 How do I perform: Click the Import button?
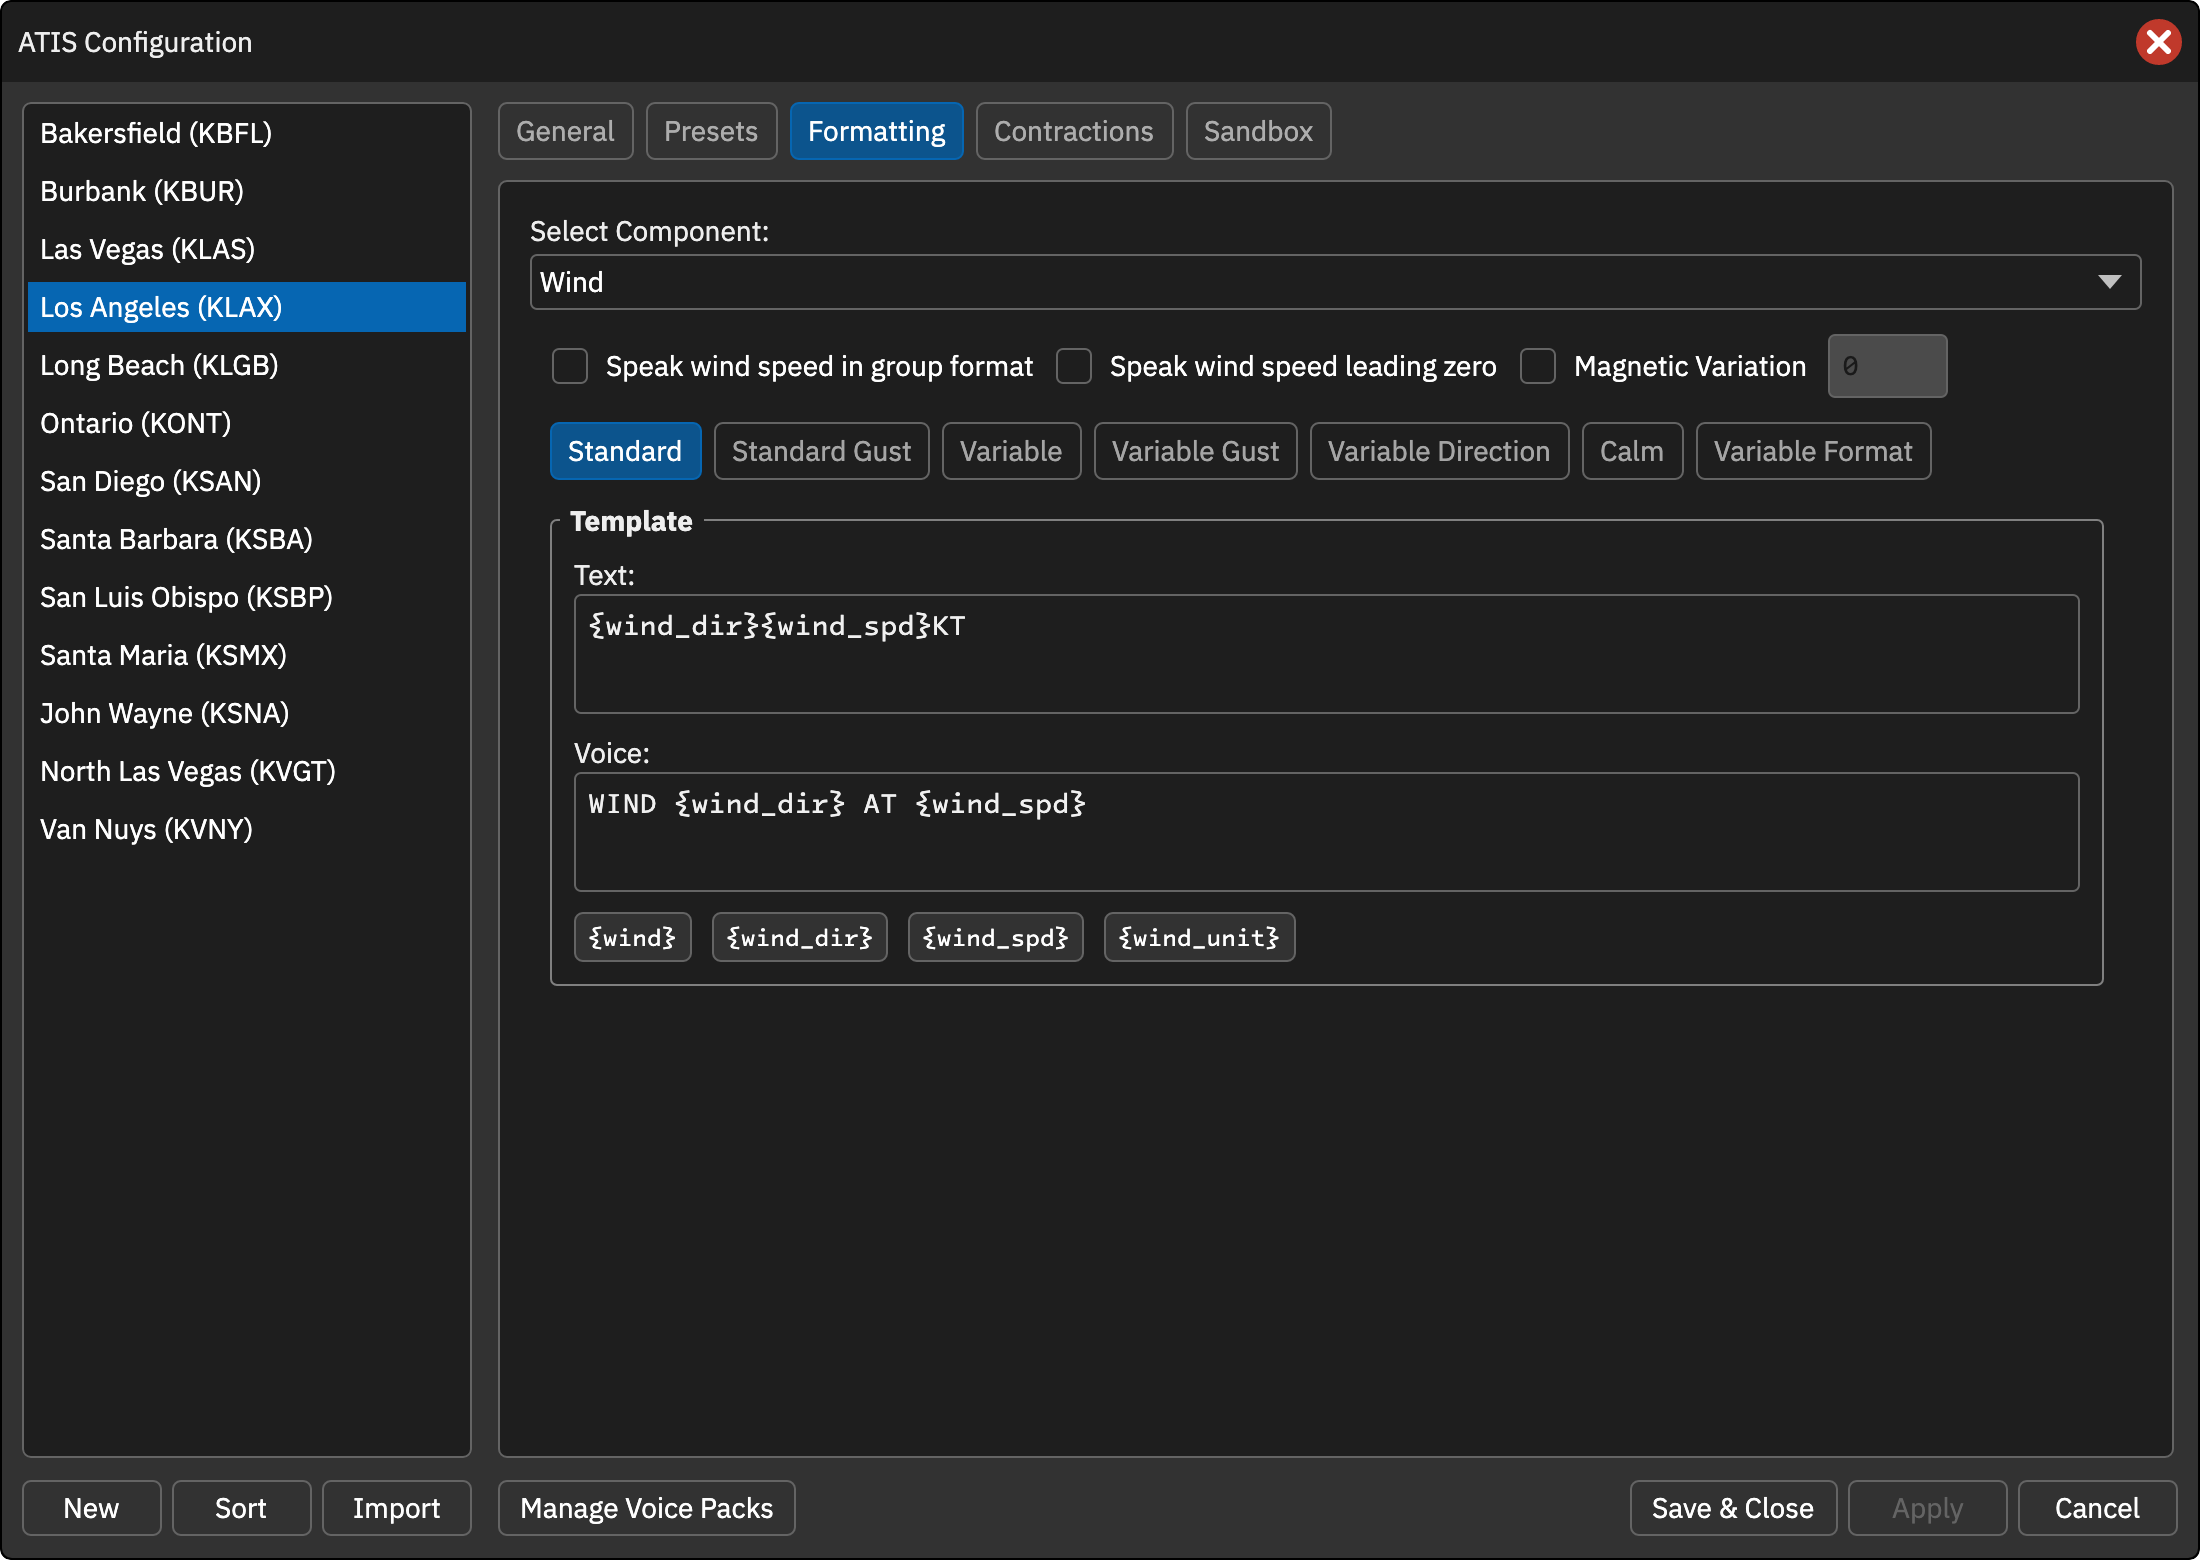point(396,1508)
